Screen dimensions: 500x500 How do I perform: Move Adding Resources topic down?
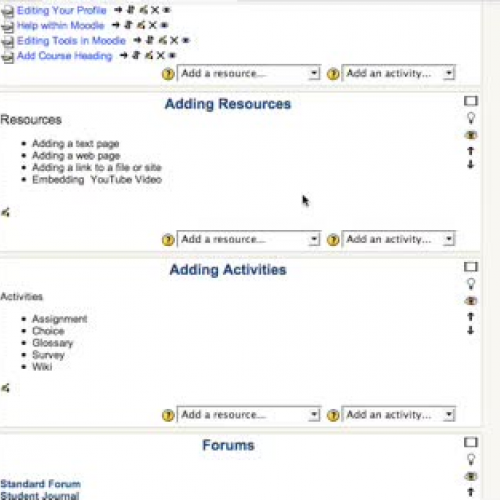[471, 164]
